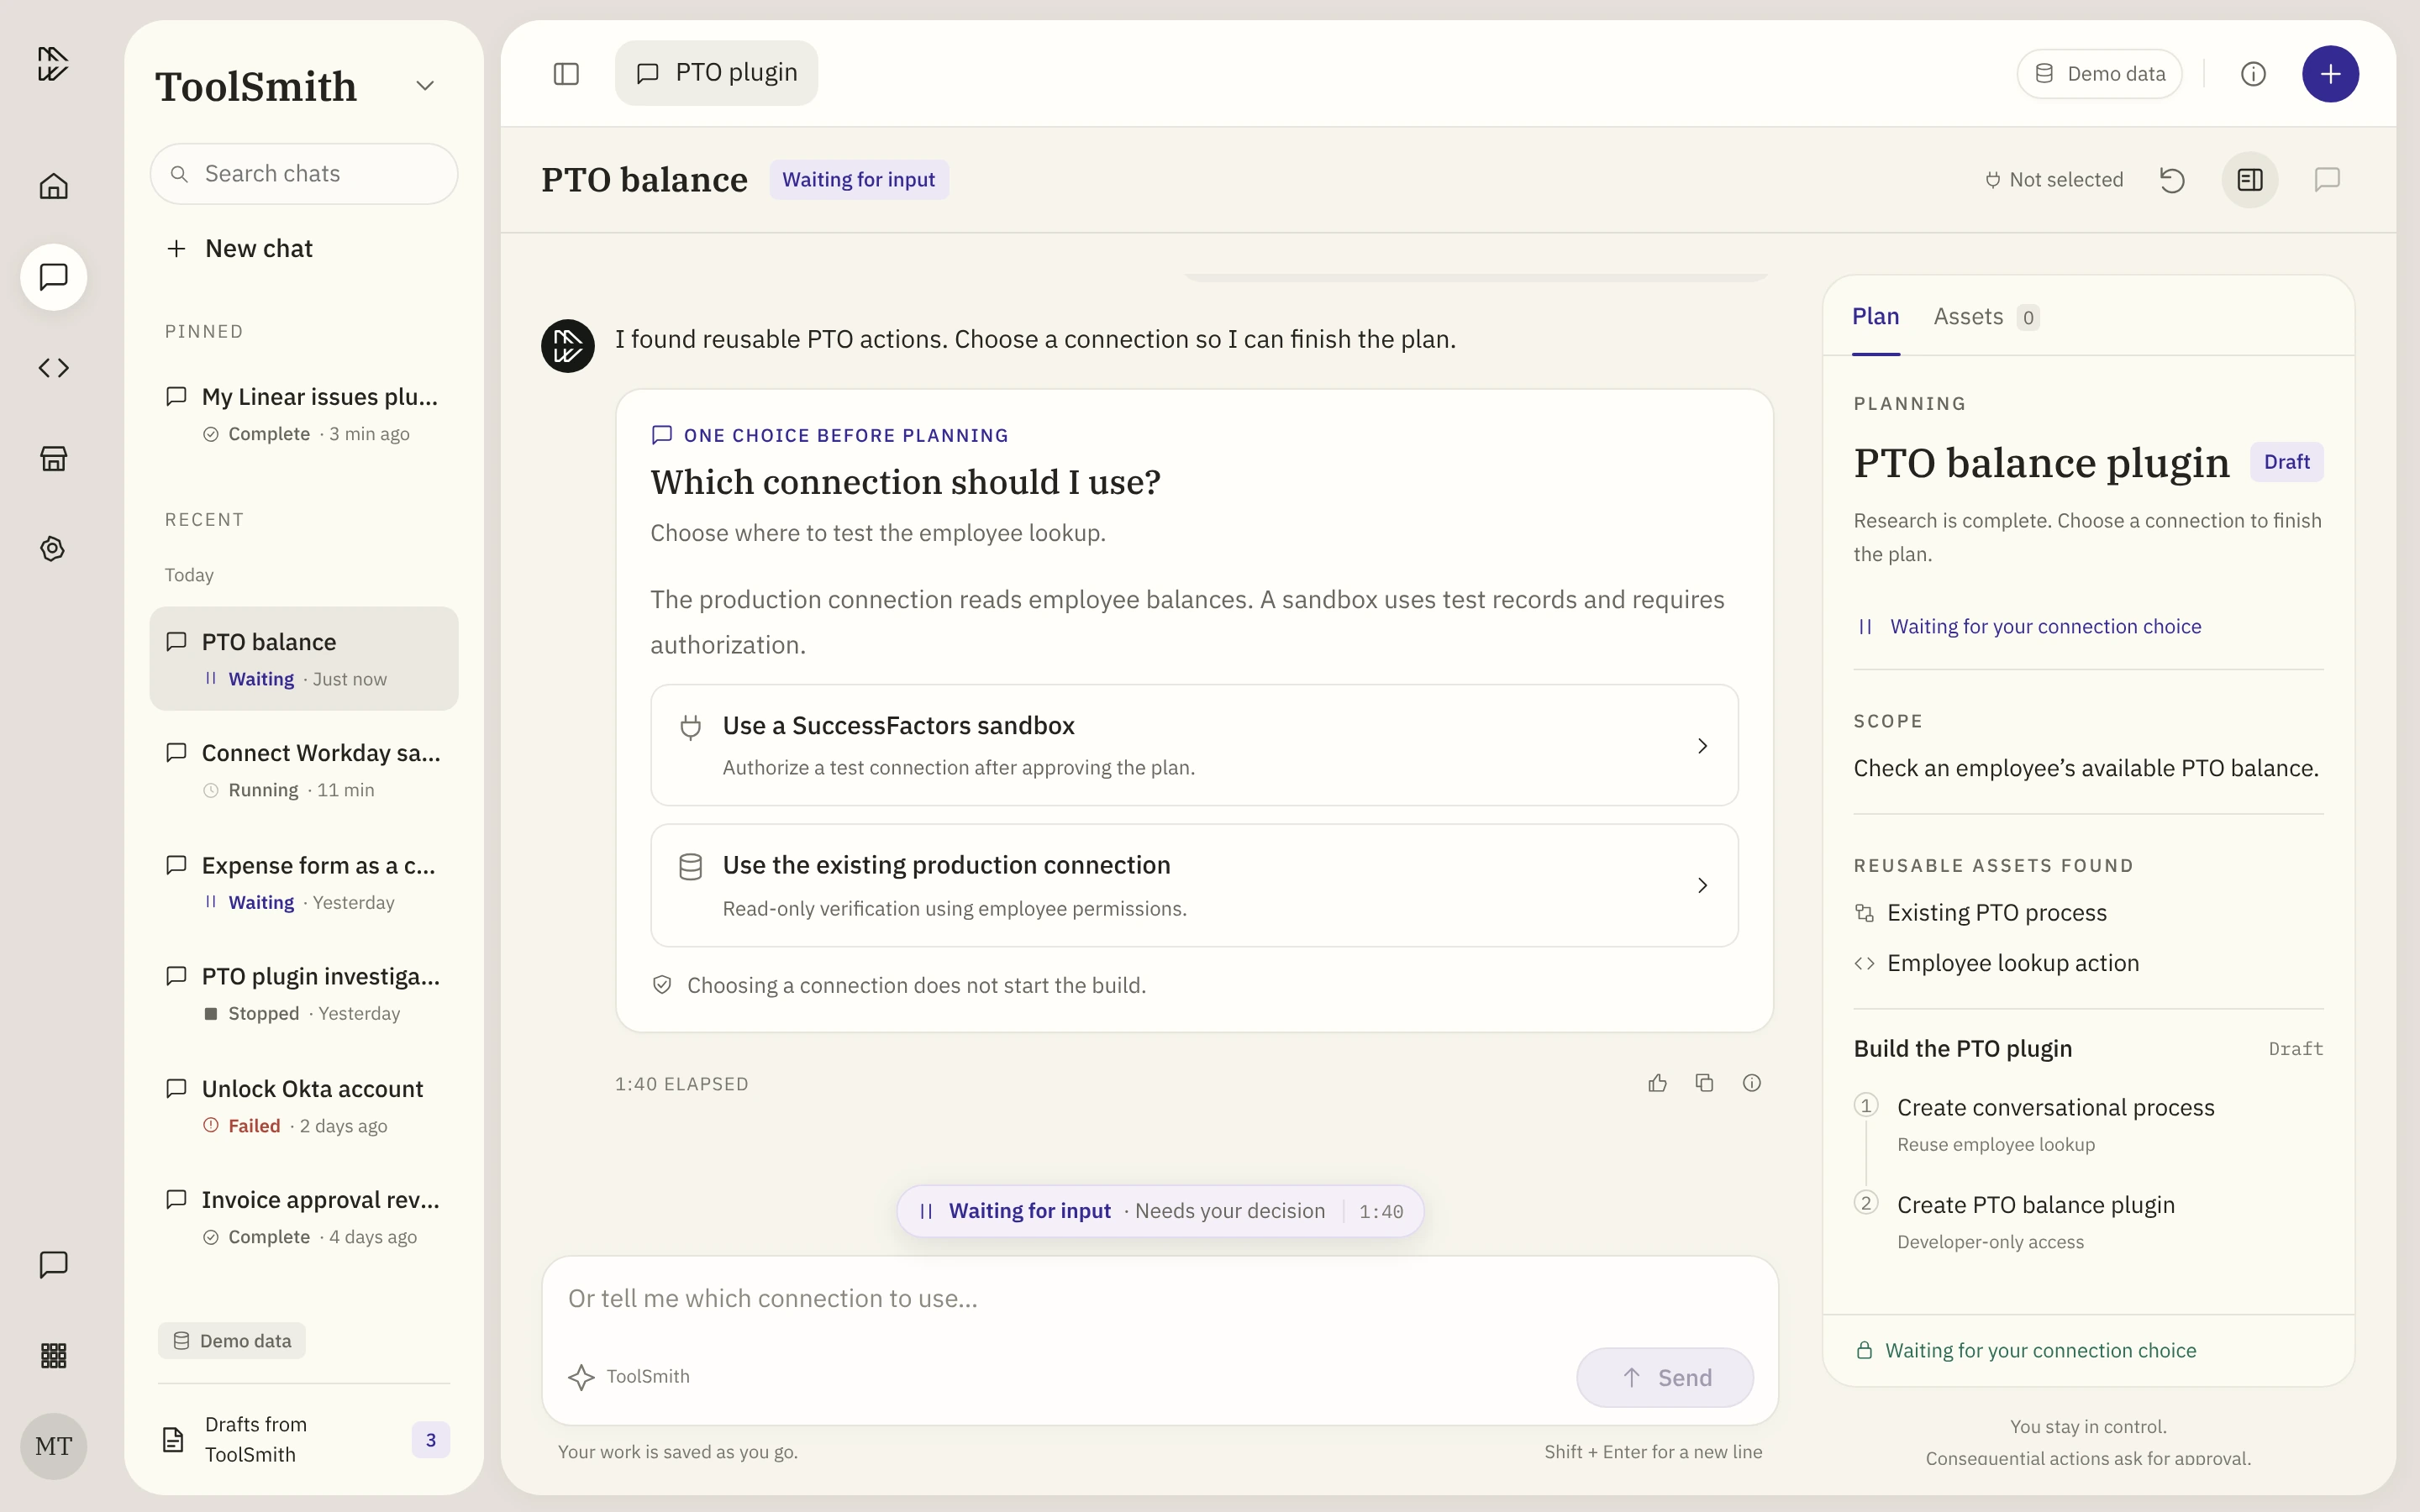Image resolution: width=2420 pixels, height=1512 pixels.
Task: Click the undo reset arrow icon
Action: coord(2172,180)
